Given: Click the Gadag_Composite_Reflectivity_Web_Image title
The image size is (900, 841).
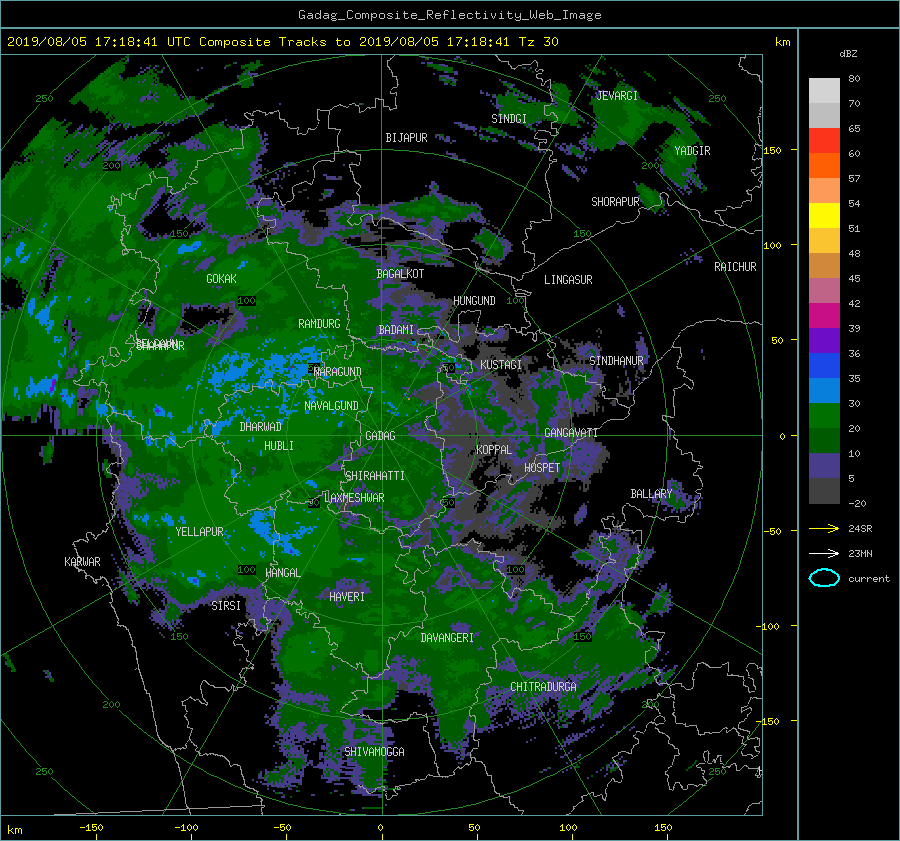Looking at the screenshot, I should click(x=449, y=15).
